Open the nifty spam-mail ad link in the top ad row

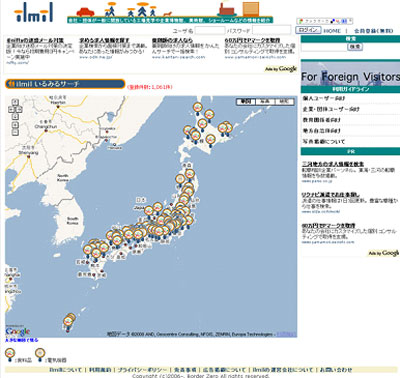click(35, 40)
